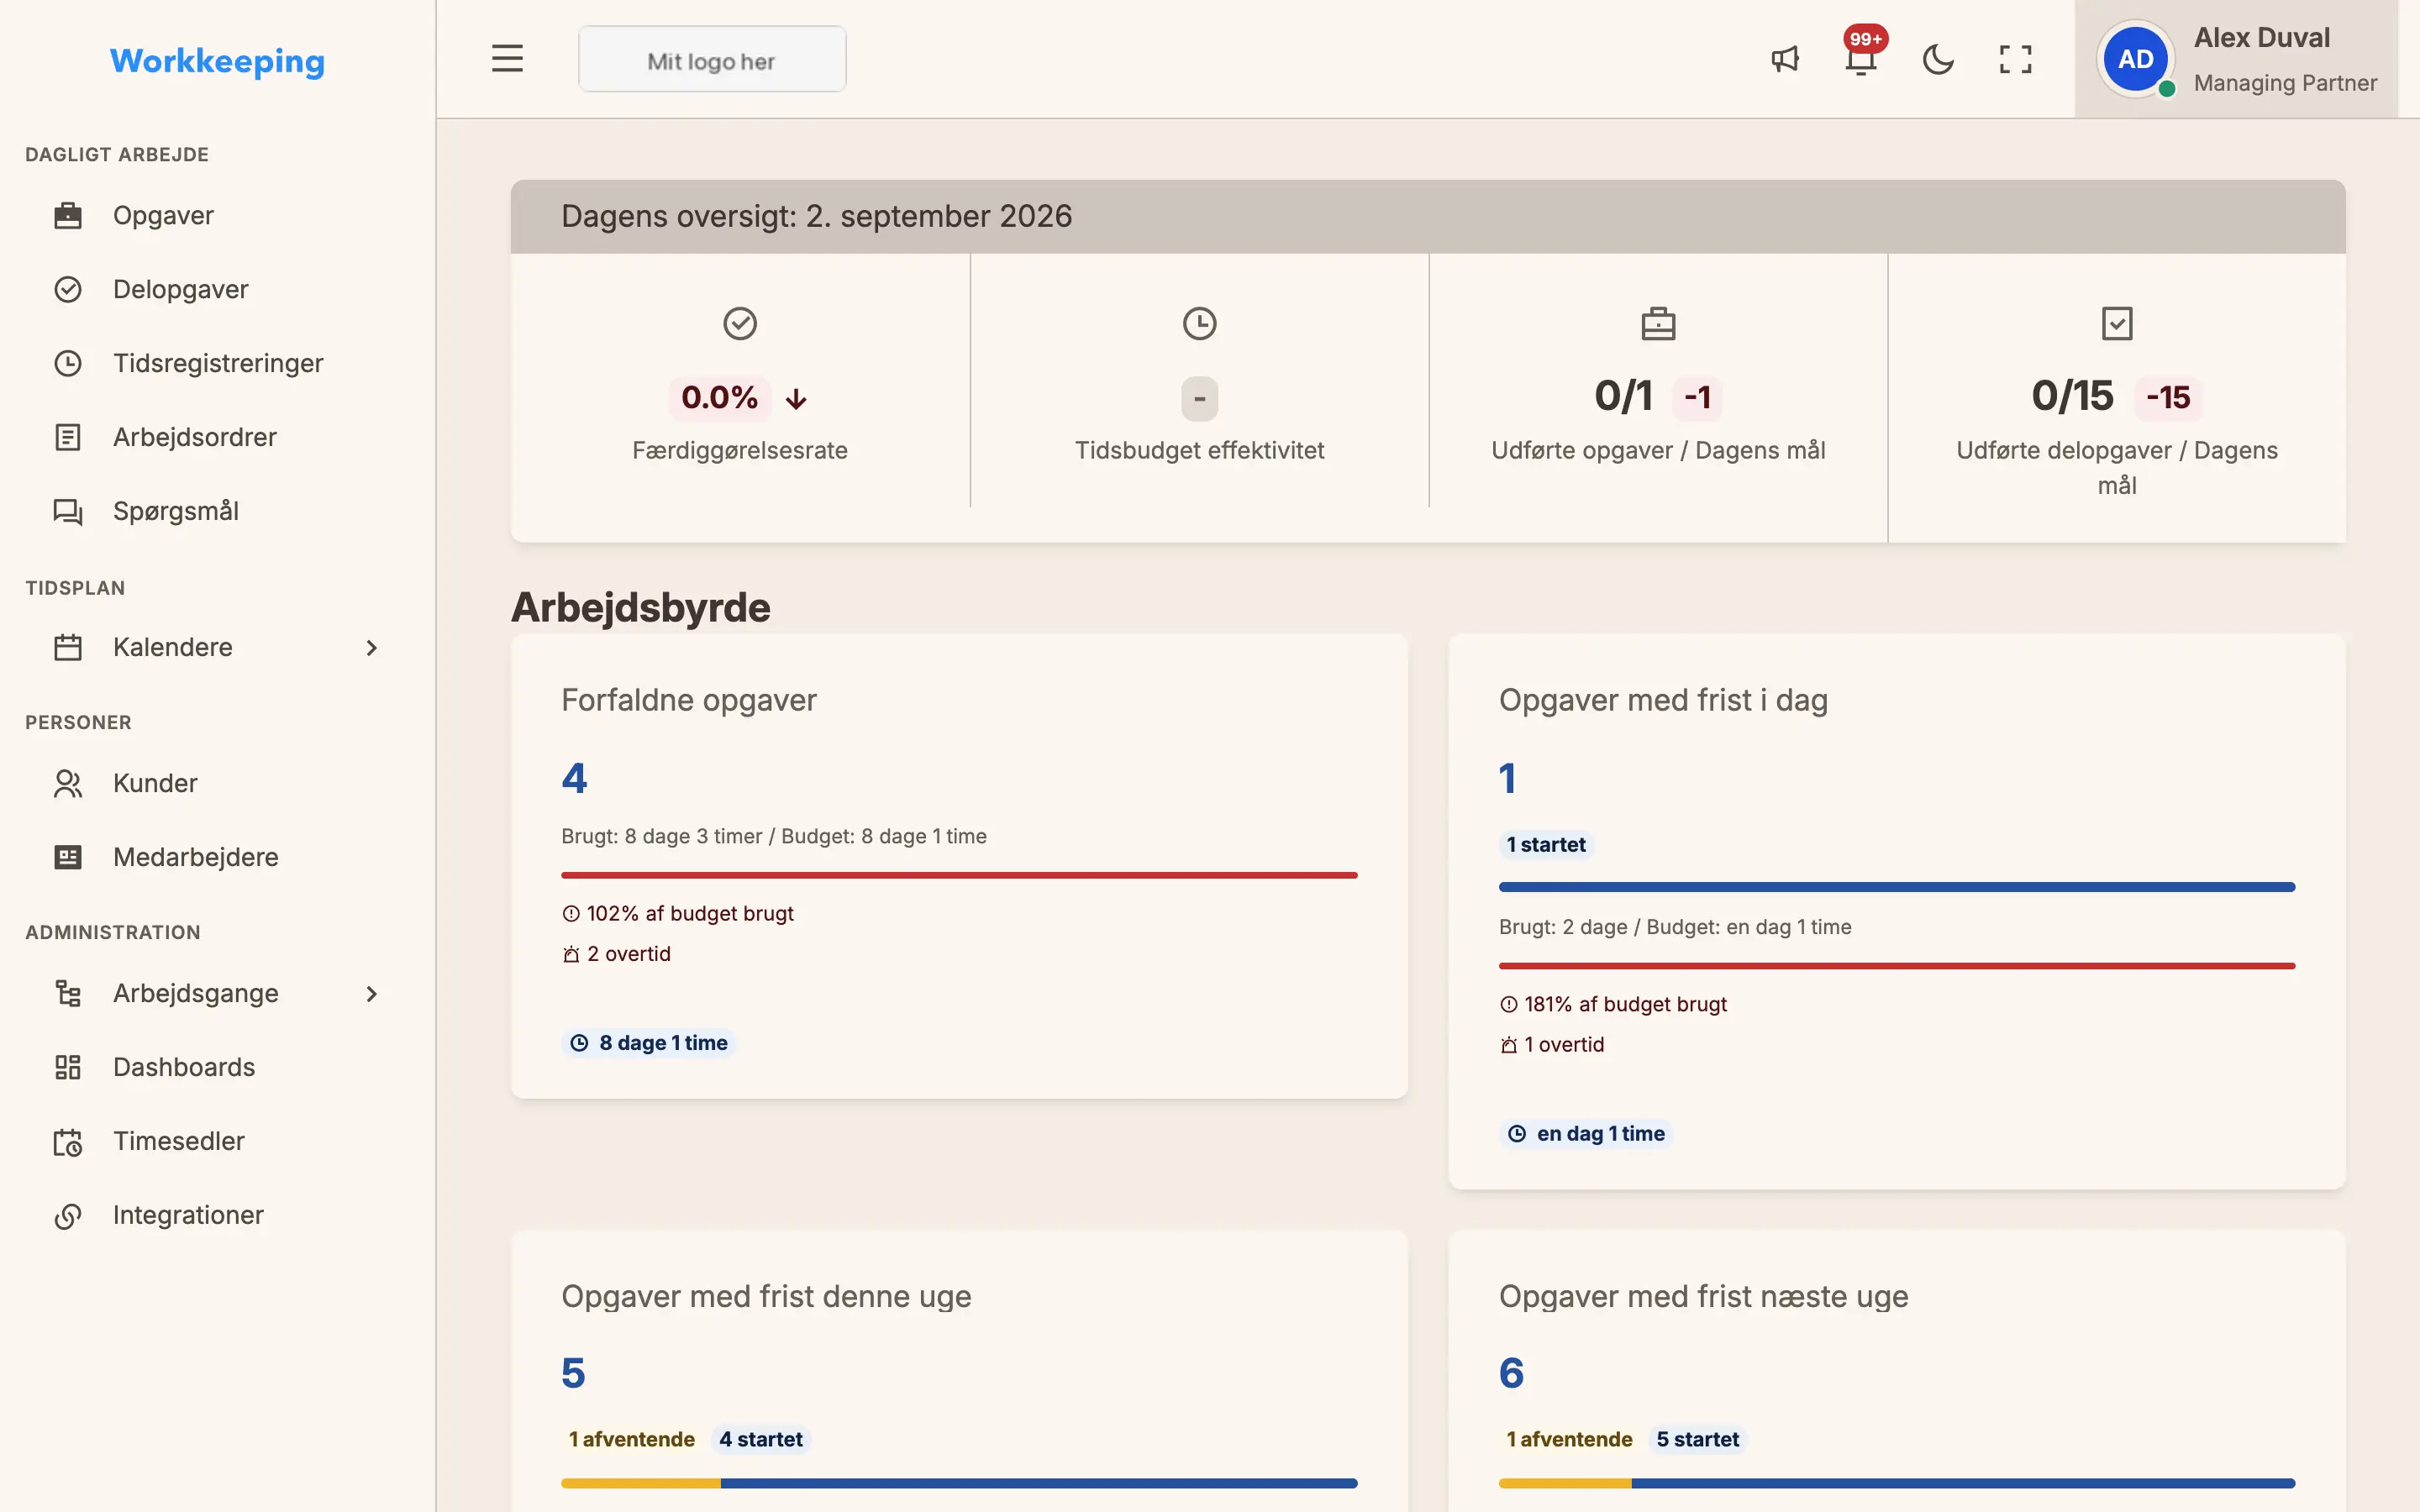Click the 'Mit logo her' placeholder button

point(712,60)
